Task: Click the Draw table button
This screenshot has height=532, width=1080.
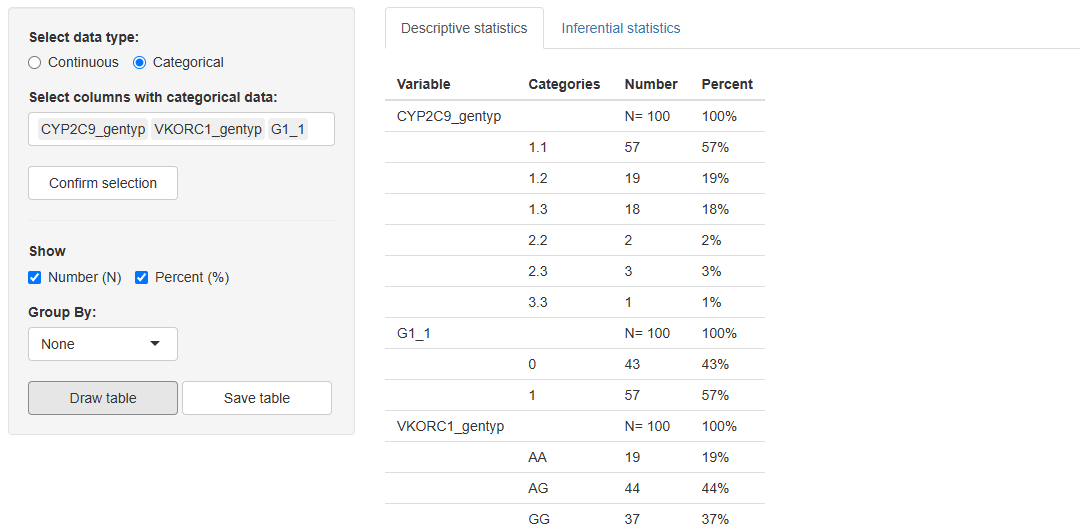Action: click(103, 398)
